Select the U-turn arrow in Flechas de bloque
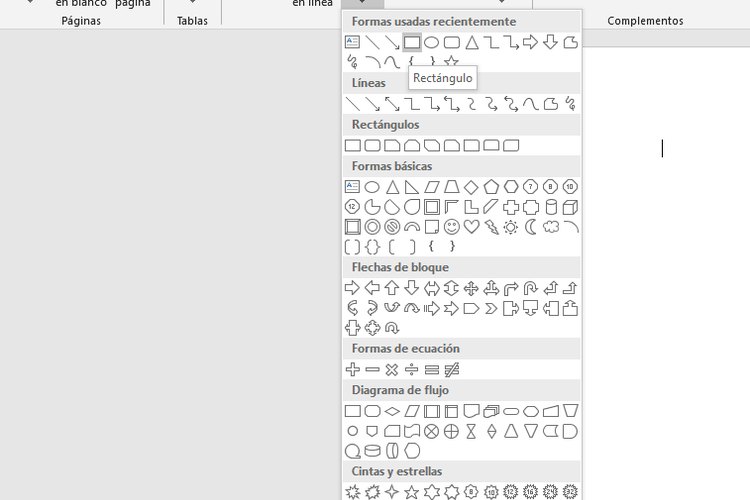This screenshot has height=500, width=750. pos(530,288)
